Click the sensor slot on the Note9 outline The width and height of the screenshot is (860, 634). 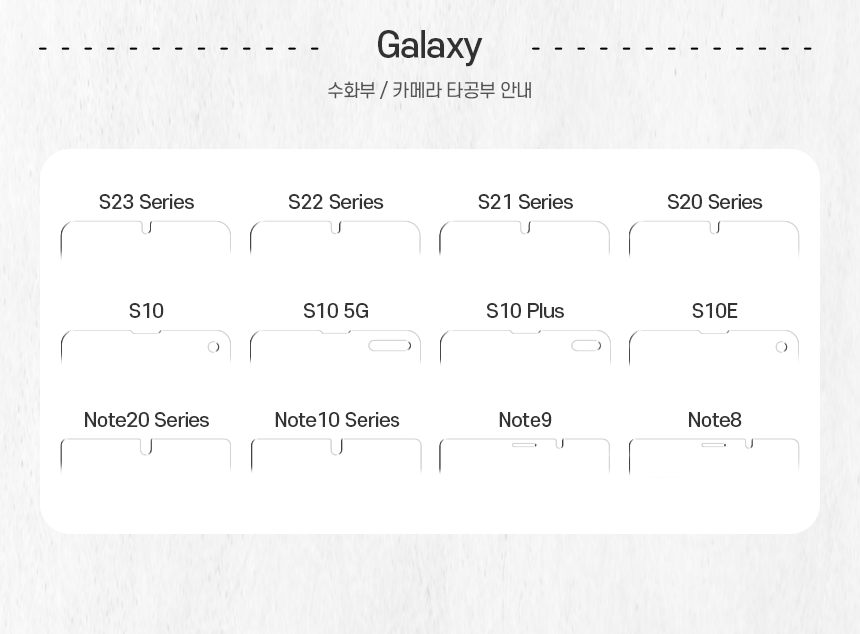(x=524, y=444)
